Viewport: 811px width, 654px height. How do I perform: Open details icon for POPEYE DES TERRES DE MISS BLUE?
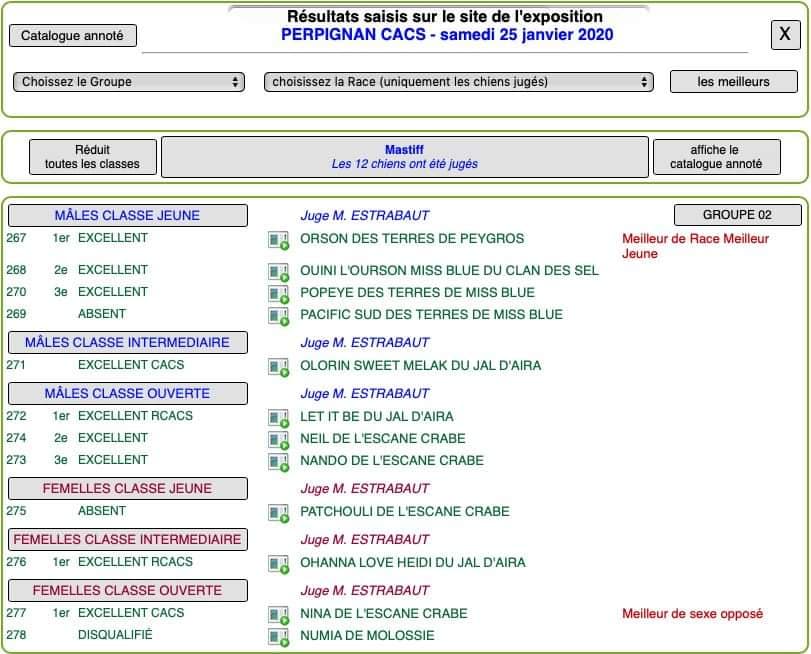278,293
